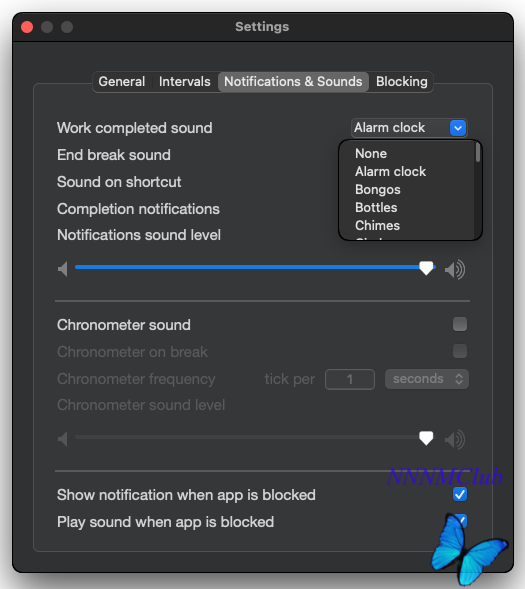
Task: Switch to the General tab
Action: tap(122, 82)
